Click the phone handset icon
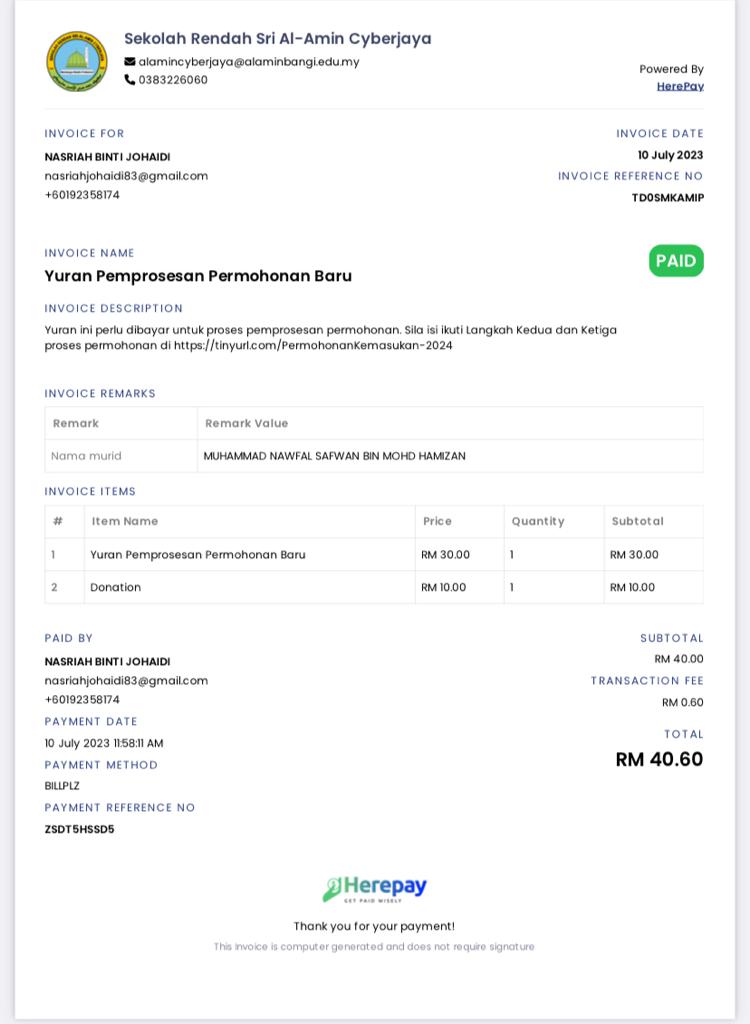 [130, 80]
